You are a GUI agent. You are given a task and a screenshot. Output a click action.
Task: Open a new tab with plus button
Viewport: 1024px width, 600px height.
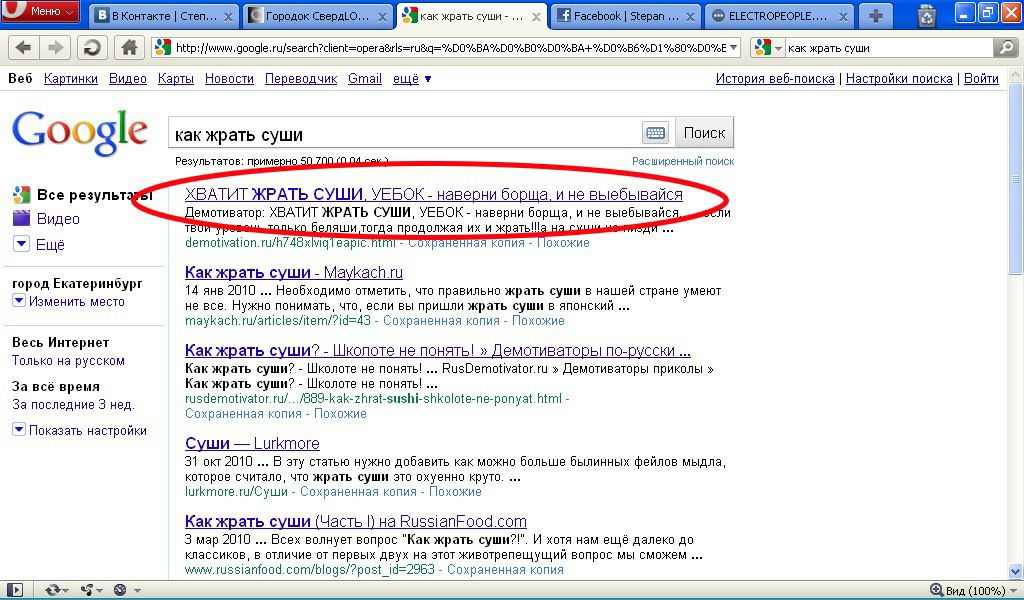point(876,15)
